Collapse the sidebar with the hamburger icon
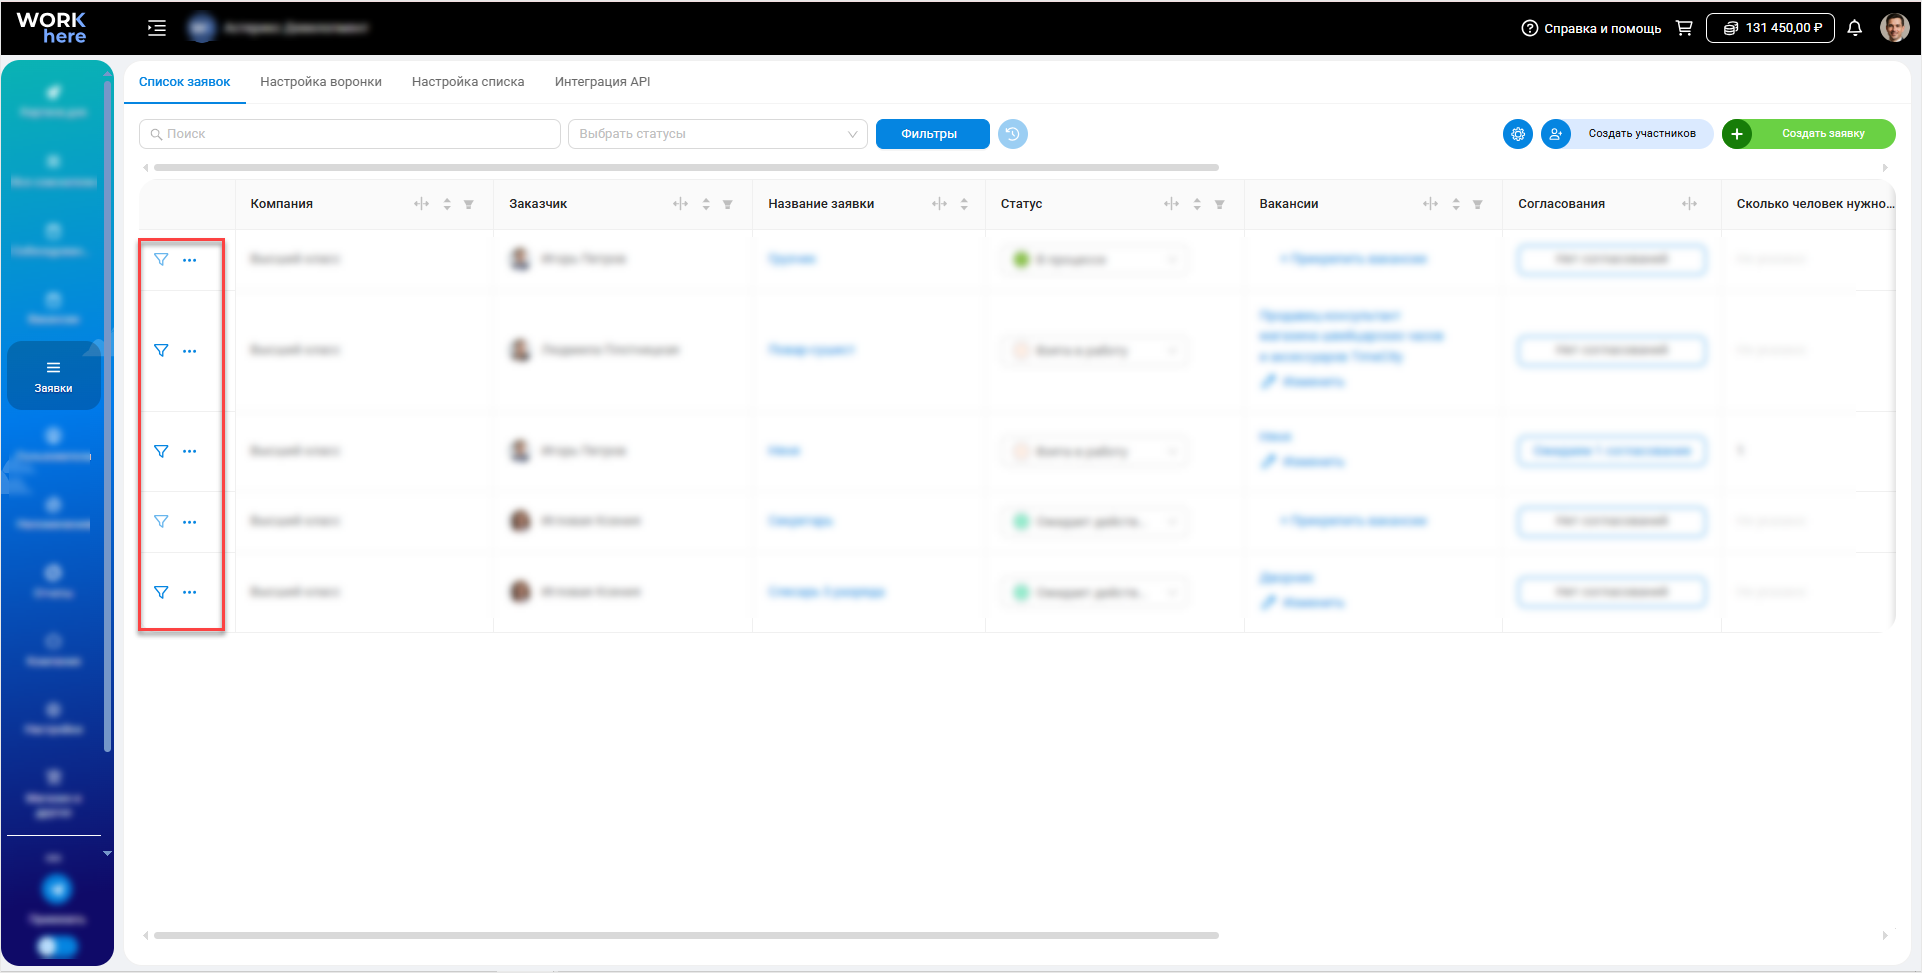Image resolution: width=1922 pixels, height=973 pixels. [157, 28]
